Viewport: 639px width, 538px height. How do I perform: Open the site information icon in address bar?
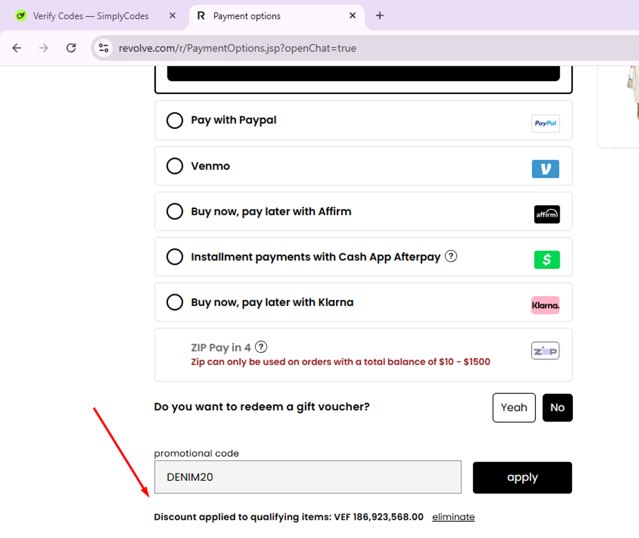coord(104,48)
